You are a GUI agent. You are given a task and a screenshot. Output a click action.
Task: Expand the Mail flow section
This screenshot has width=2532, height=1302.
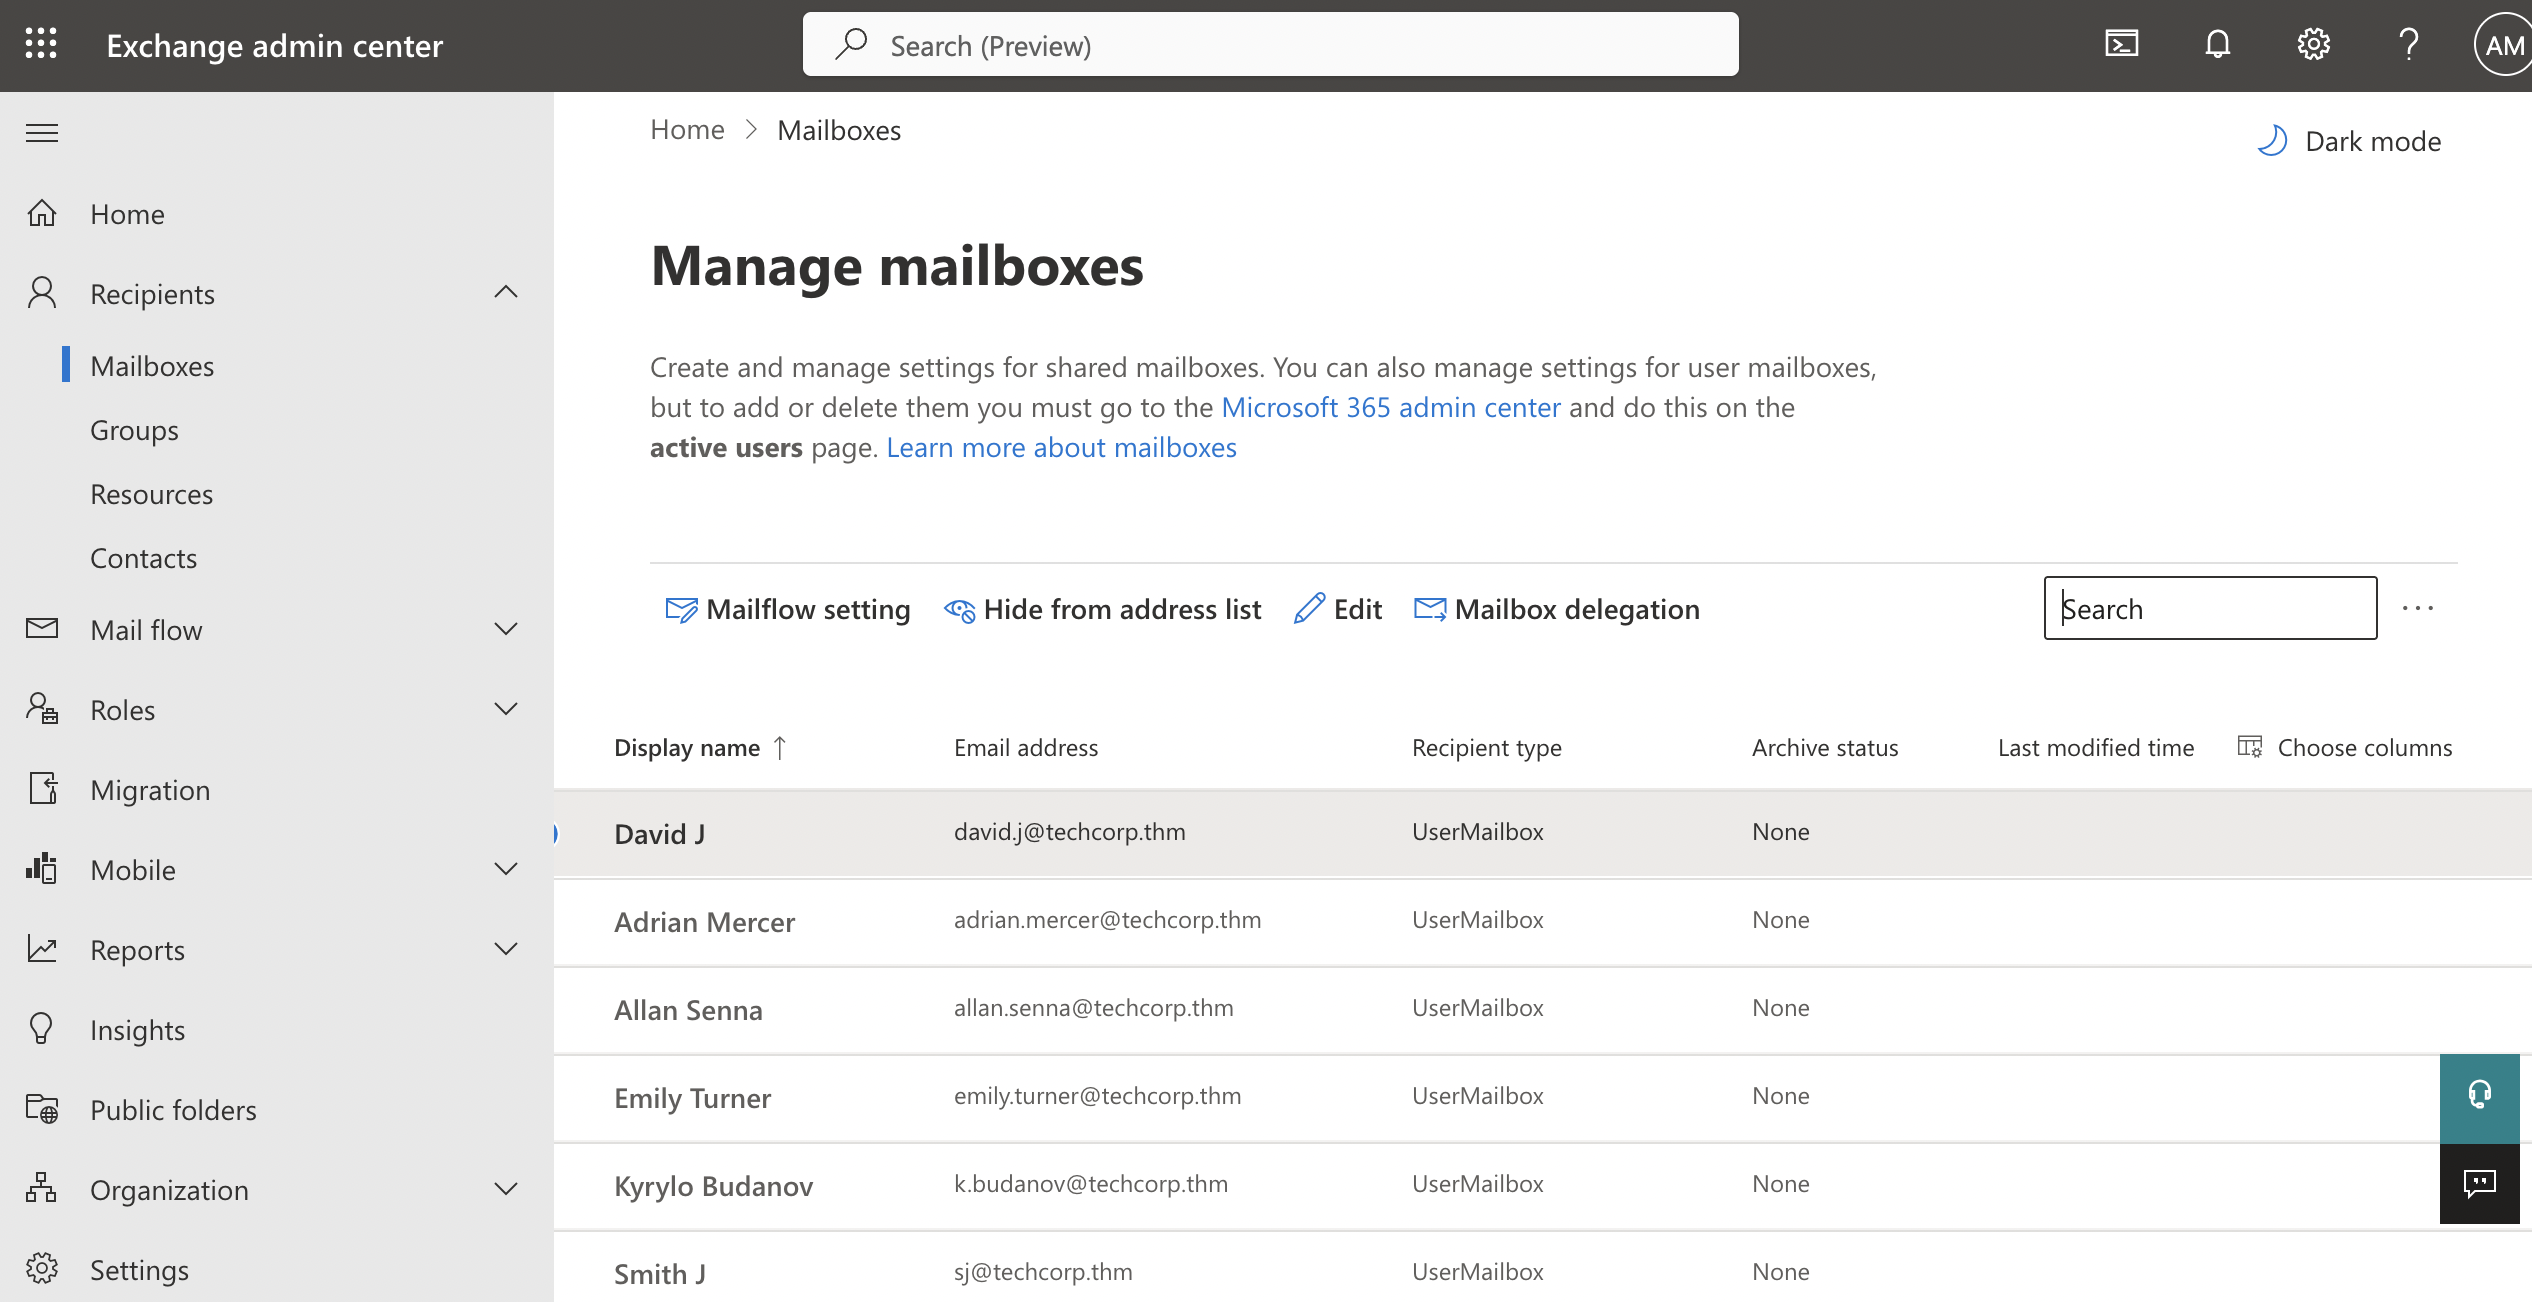click(x=506, y=629)
